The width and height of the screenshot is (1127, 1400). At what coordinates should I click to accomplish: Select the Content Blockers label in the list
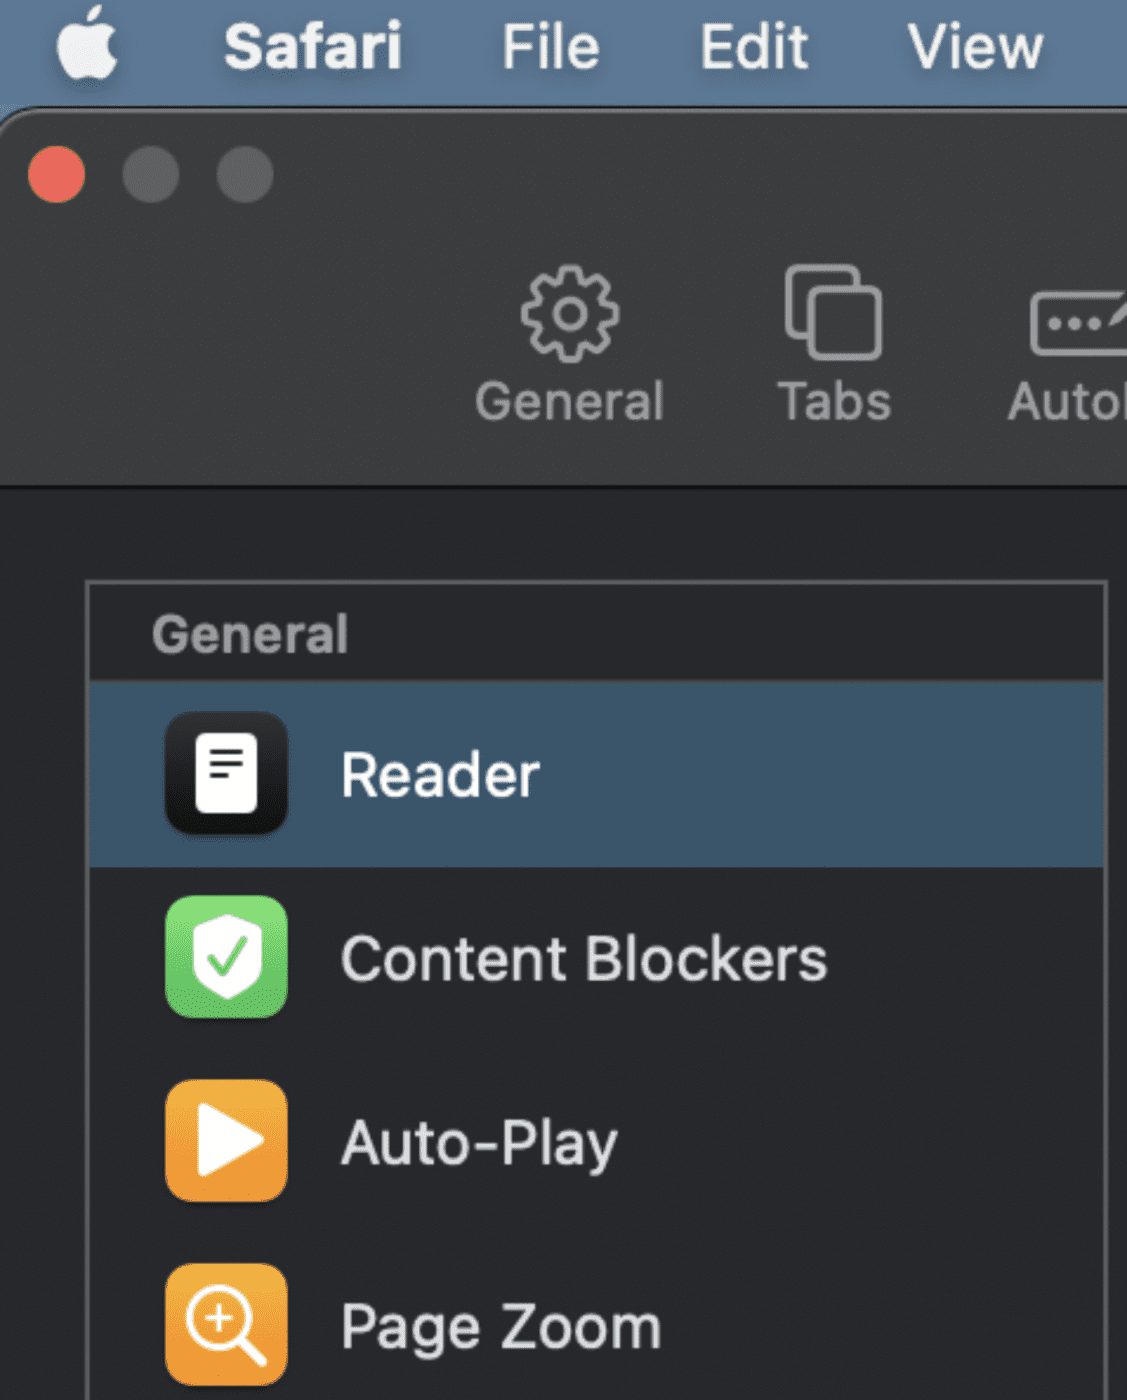point(584,959)
